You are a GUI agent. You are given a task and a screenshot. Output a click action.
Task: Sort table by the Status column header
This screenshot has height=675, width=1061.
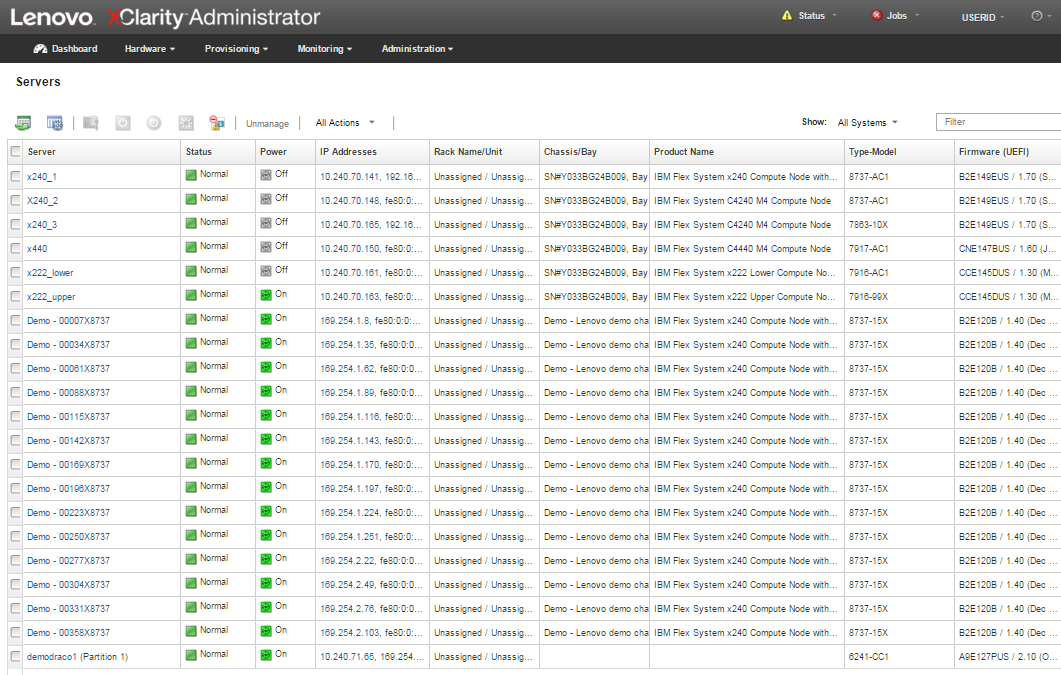coord(198,152)
